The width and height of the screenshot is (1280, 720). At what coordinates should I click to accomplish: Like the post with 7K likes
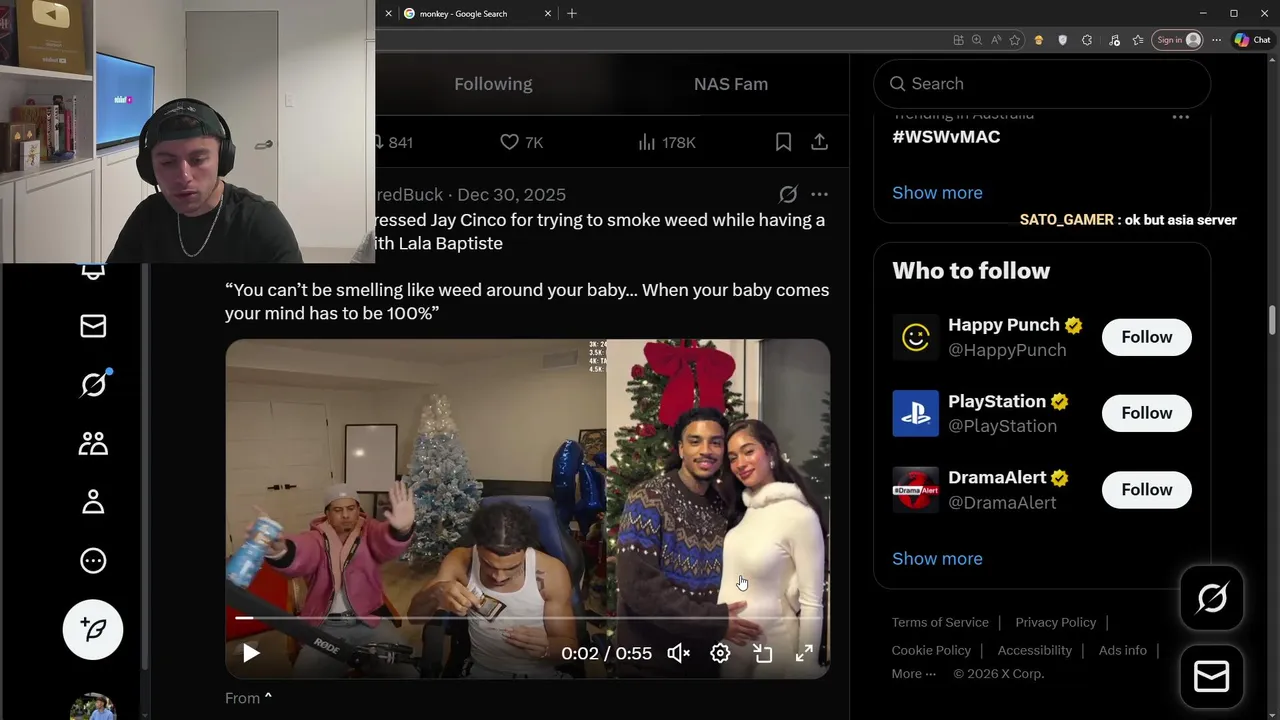pyautogui.click(x=521, y=142)
